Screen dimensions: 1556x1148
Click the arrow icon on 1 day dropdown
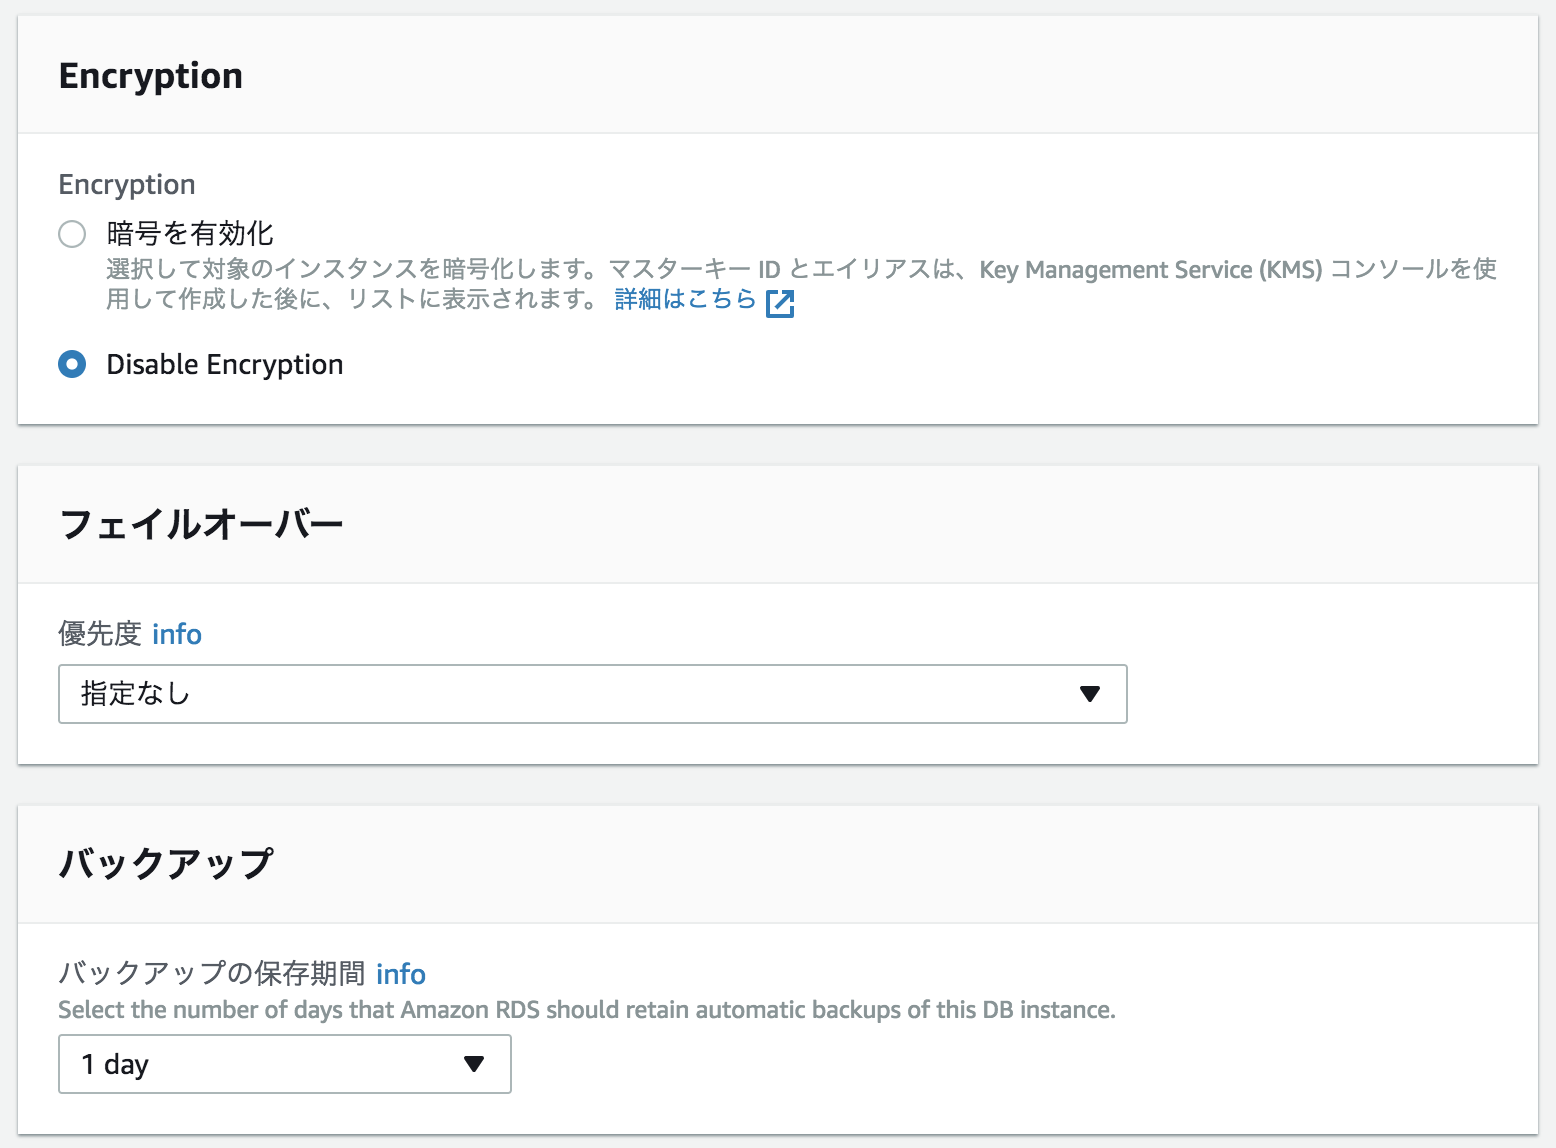pyautogui.click(x=474, y=1064)
